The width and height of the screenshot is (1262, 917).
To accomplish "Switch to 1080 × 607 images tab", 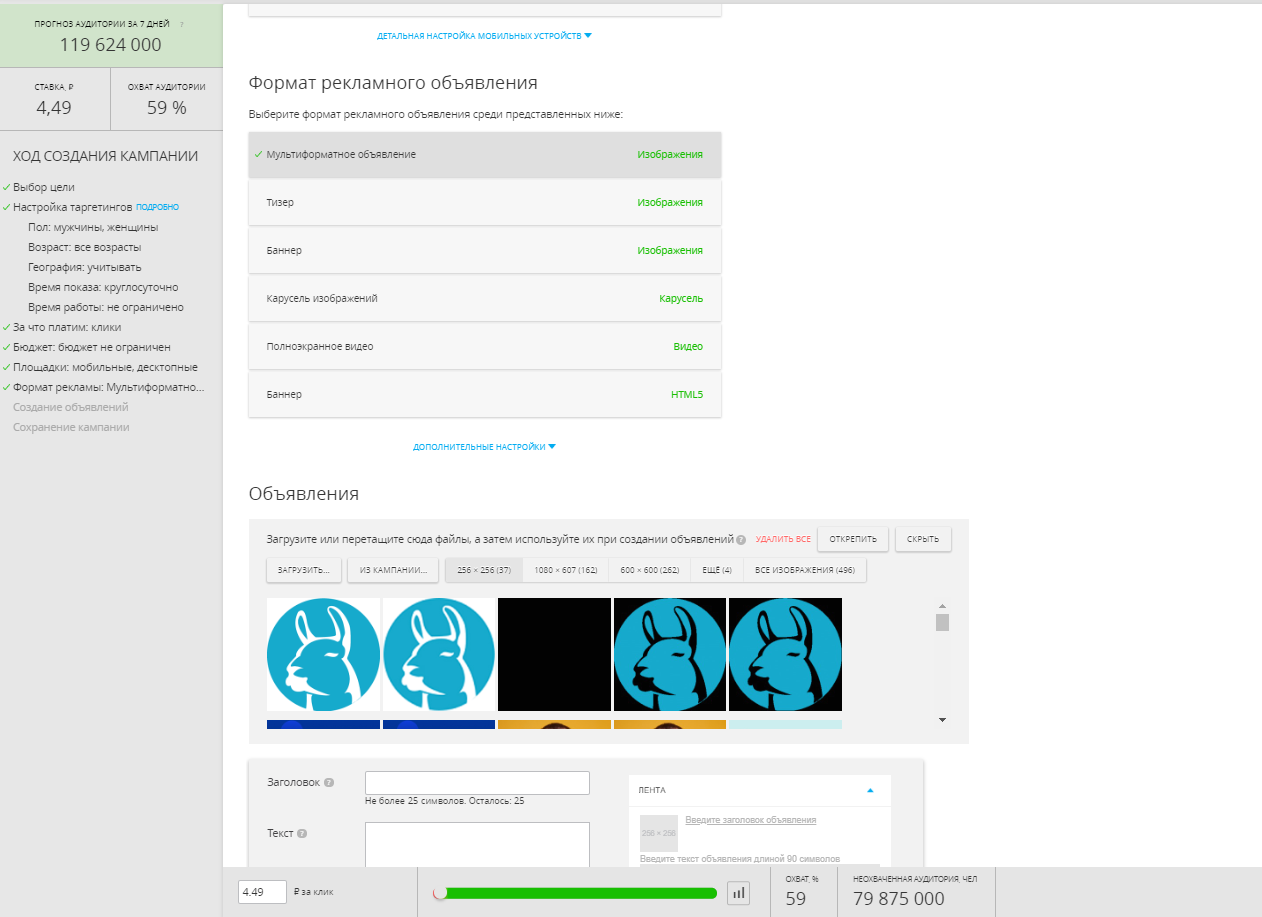I will (565, 570).
